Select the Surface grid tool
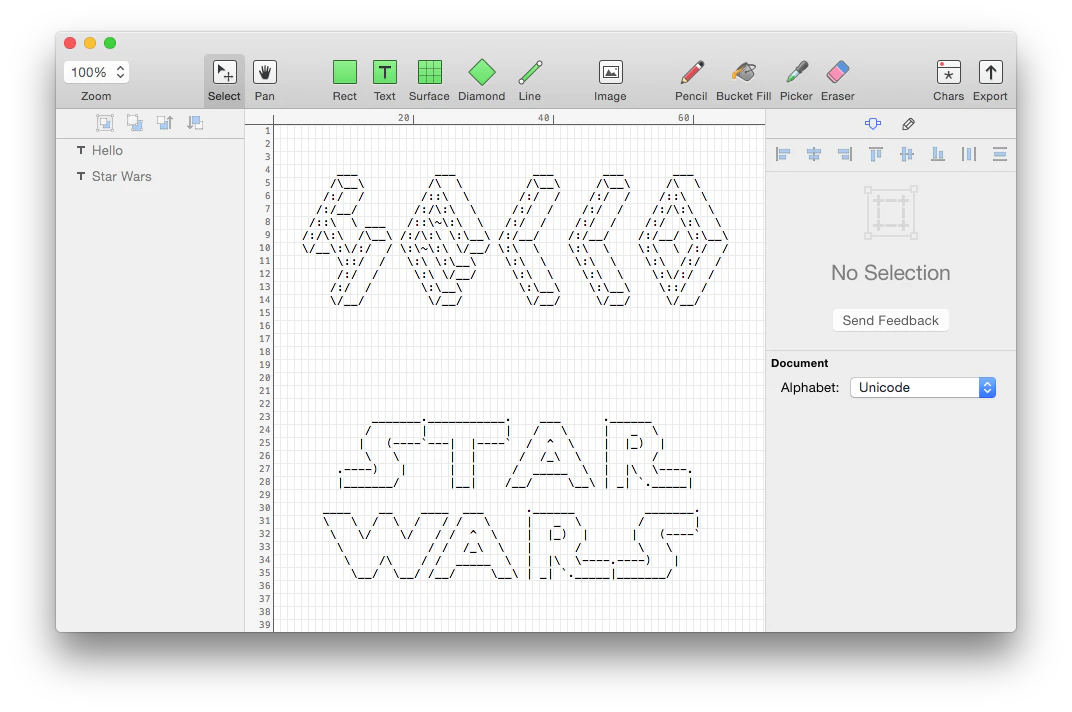1072x712 pixels. point(429,80)
